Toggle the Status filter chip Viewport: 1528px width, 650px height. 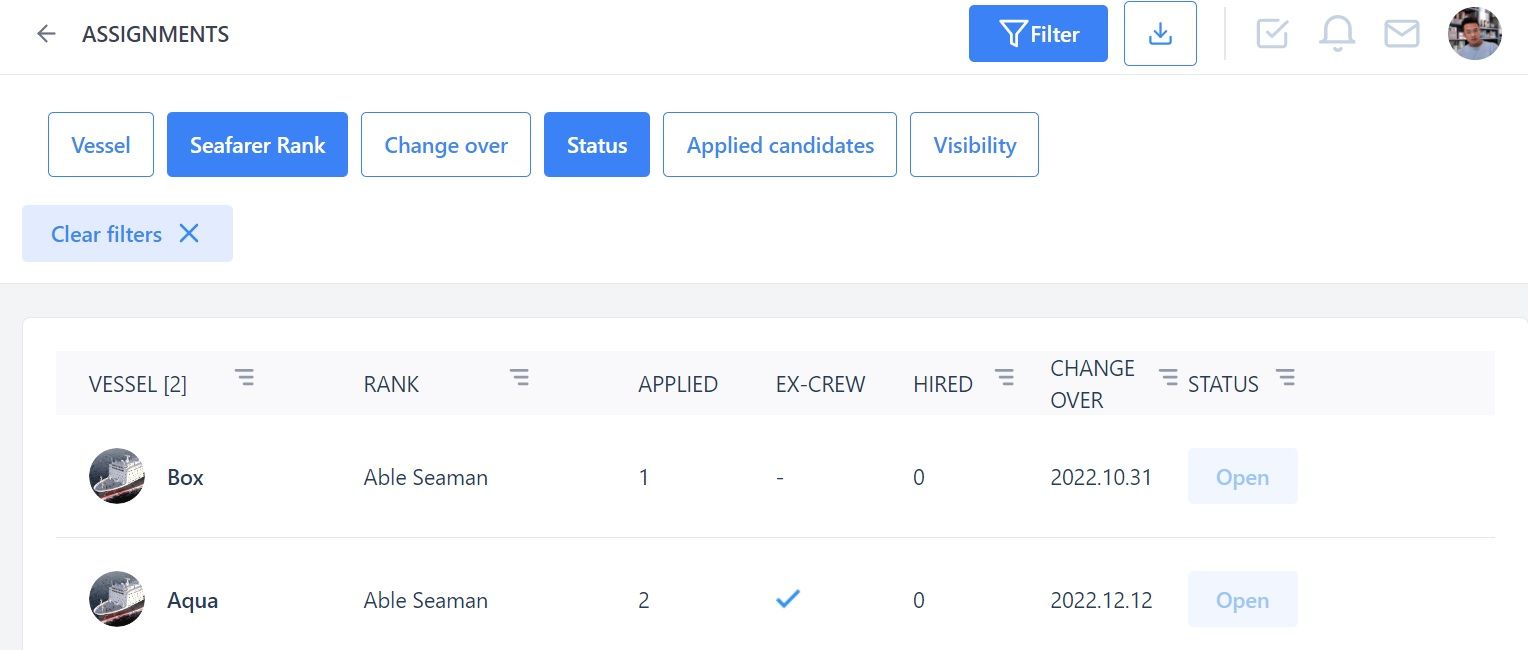pos(597,145)
